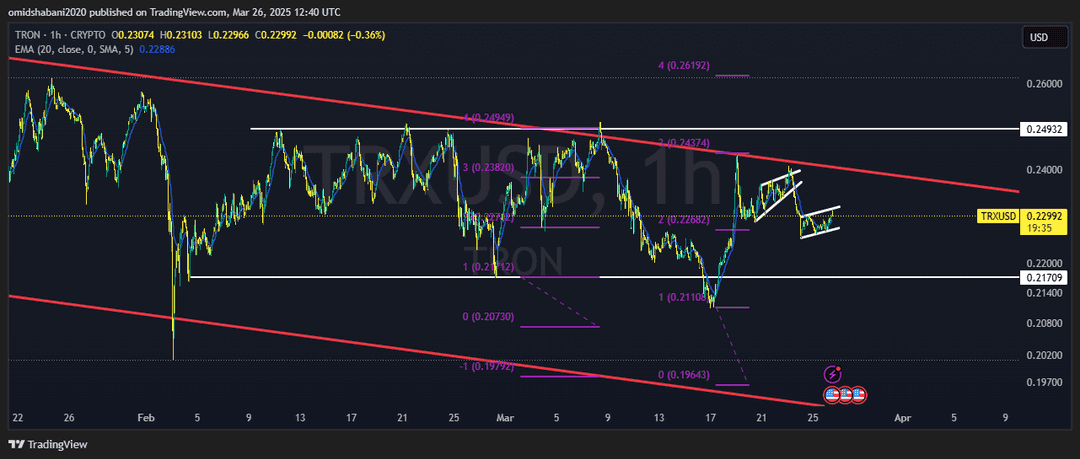Click the 3 (0.23820) Fibonacci level label

coord(488,167)
